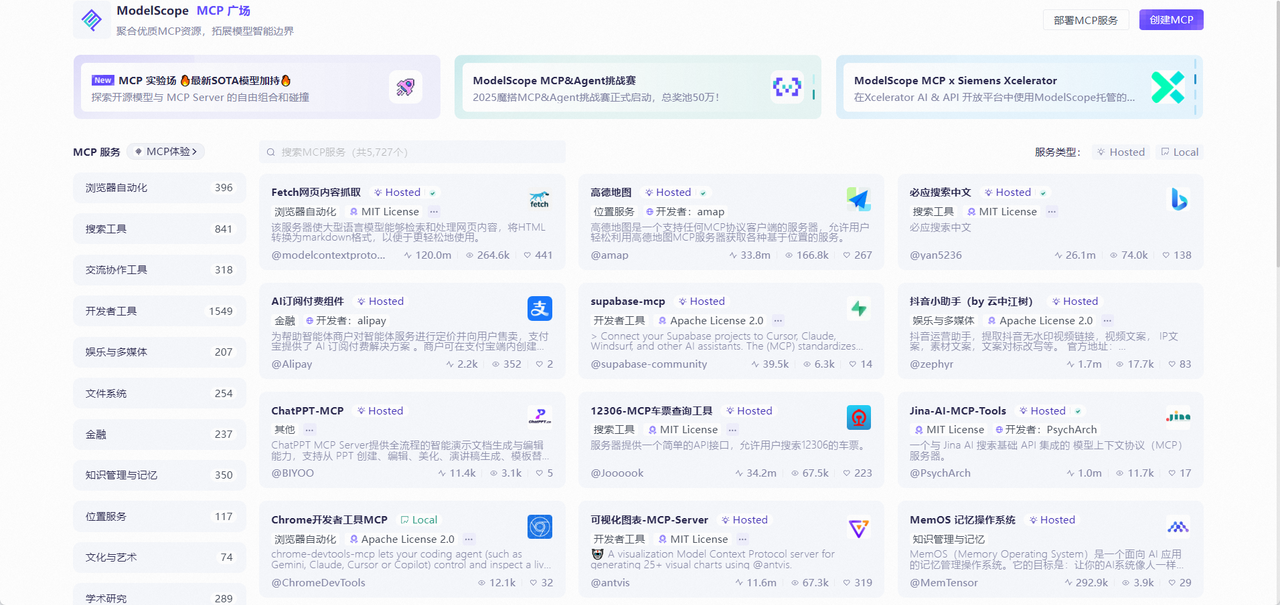Screen dimensions: 1280x605
Task: Click the 12306 railway logo icon
Action: tap(858, 417)
